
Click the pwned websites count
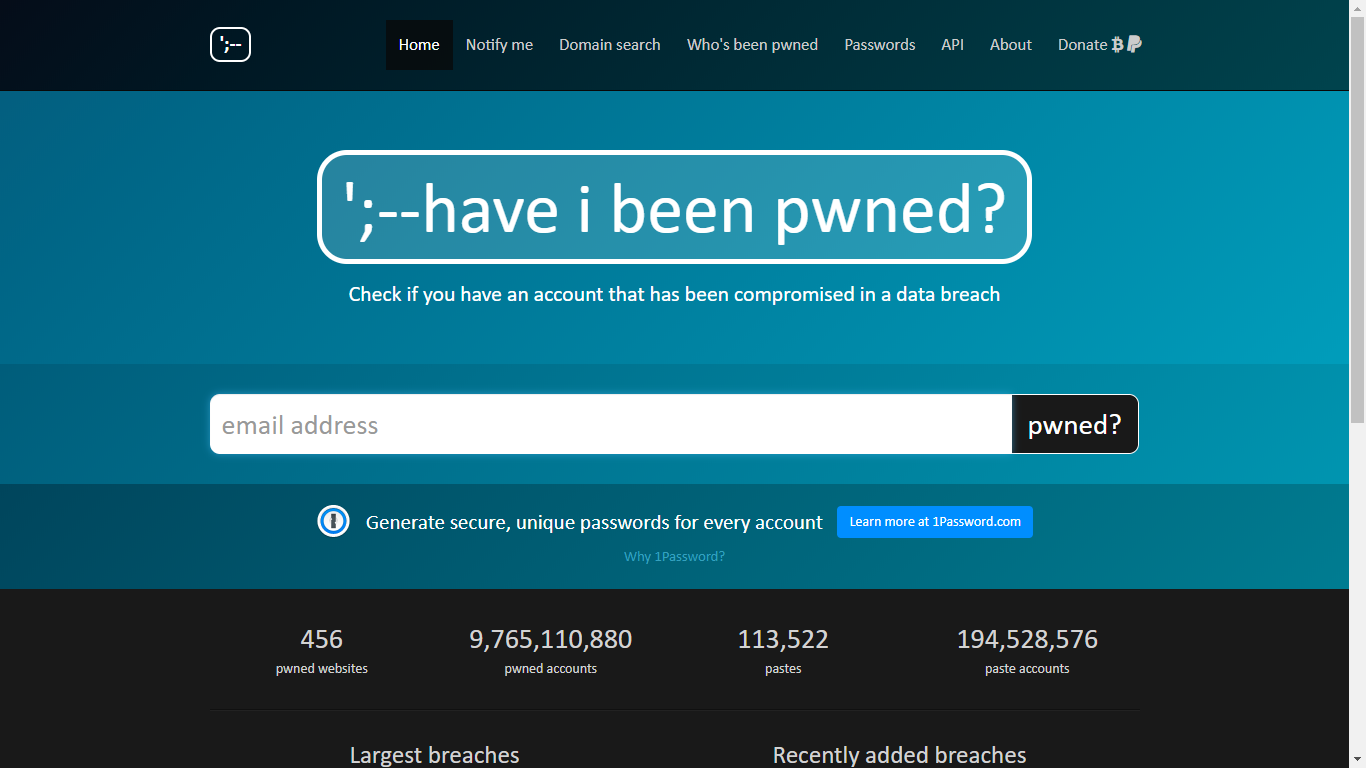pyautogui.click(x=321, y=650)
